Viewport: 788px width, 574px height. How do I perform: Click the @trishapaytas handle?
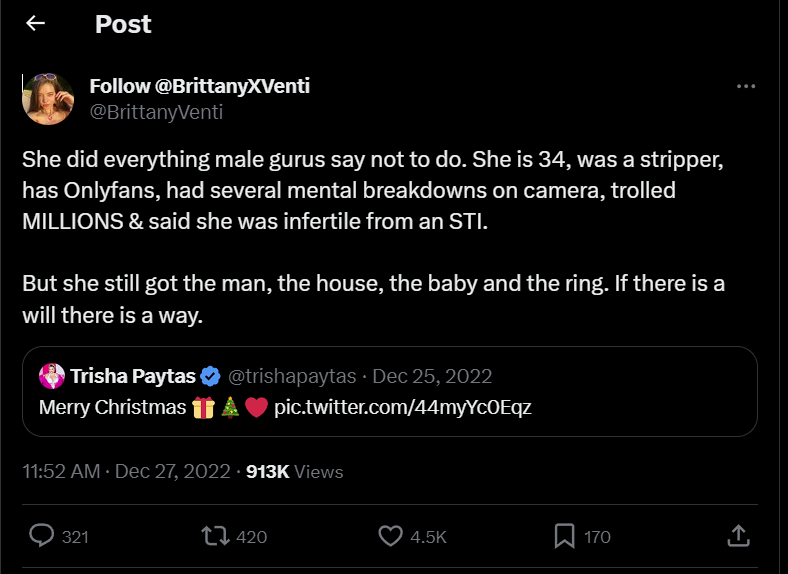[x=292, y=376]
